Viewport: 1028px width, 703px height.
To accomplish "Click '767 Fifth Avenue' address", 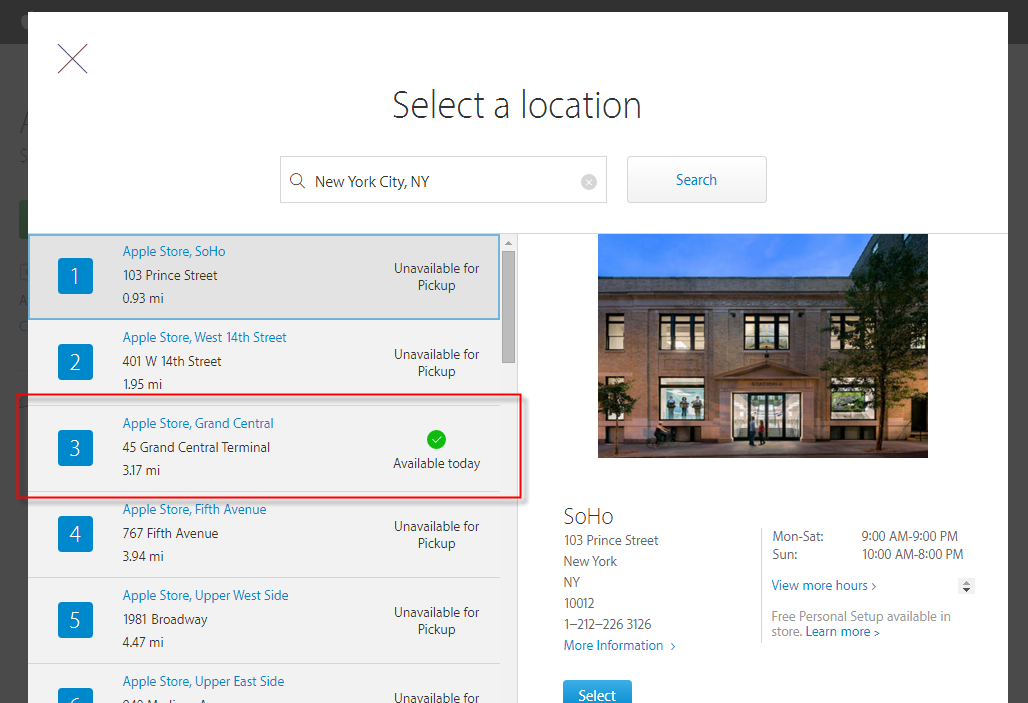I will [170, 533].
